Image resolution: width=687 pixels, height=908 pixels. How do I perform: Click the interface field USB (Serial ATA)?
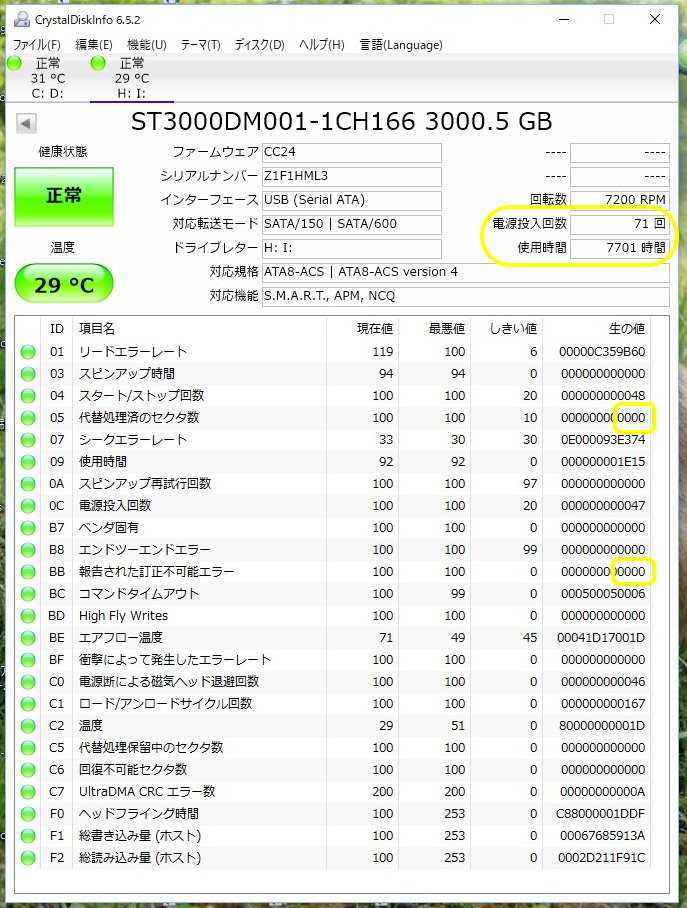pyautogui.click(x=352, y=200)
